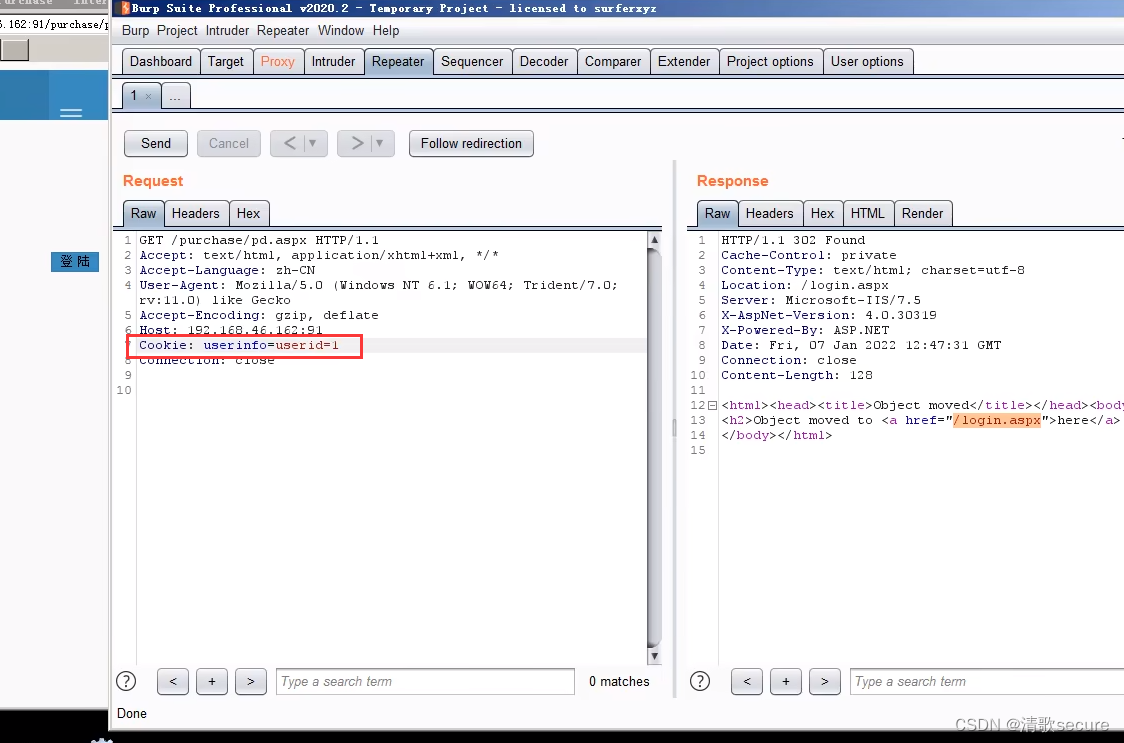Open the forward history dropdown arrow

click(380, 143)
